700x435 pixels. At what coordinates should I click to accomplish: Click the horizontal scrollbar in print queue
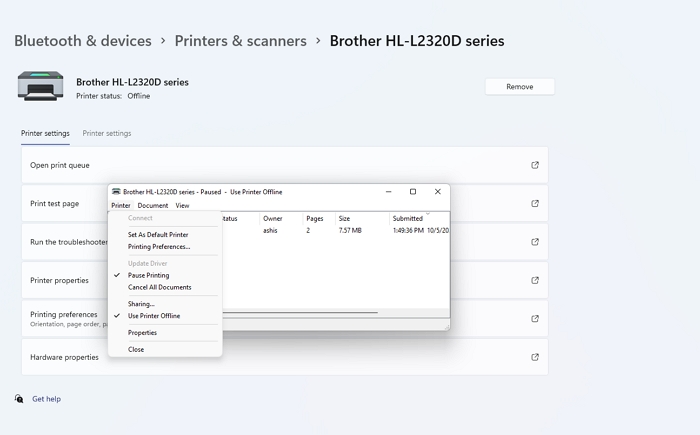[x=300, y=313]
